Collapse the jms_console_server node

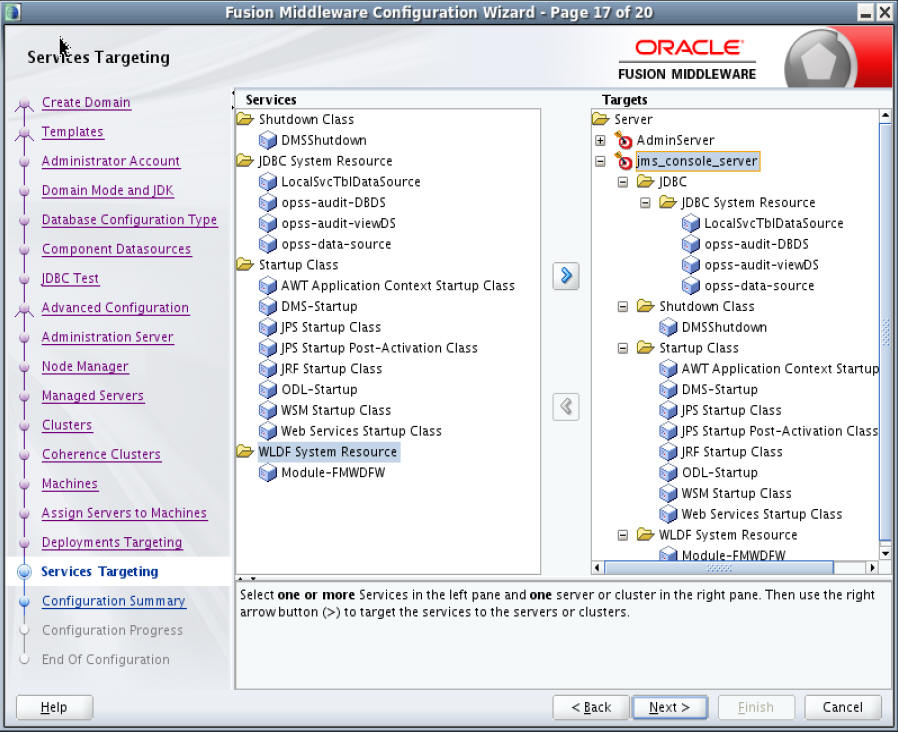click(x=600, y=162)
